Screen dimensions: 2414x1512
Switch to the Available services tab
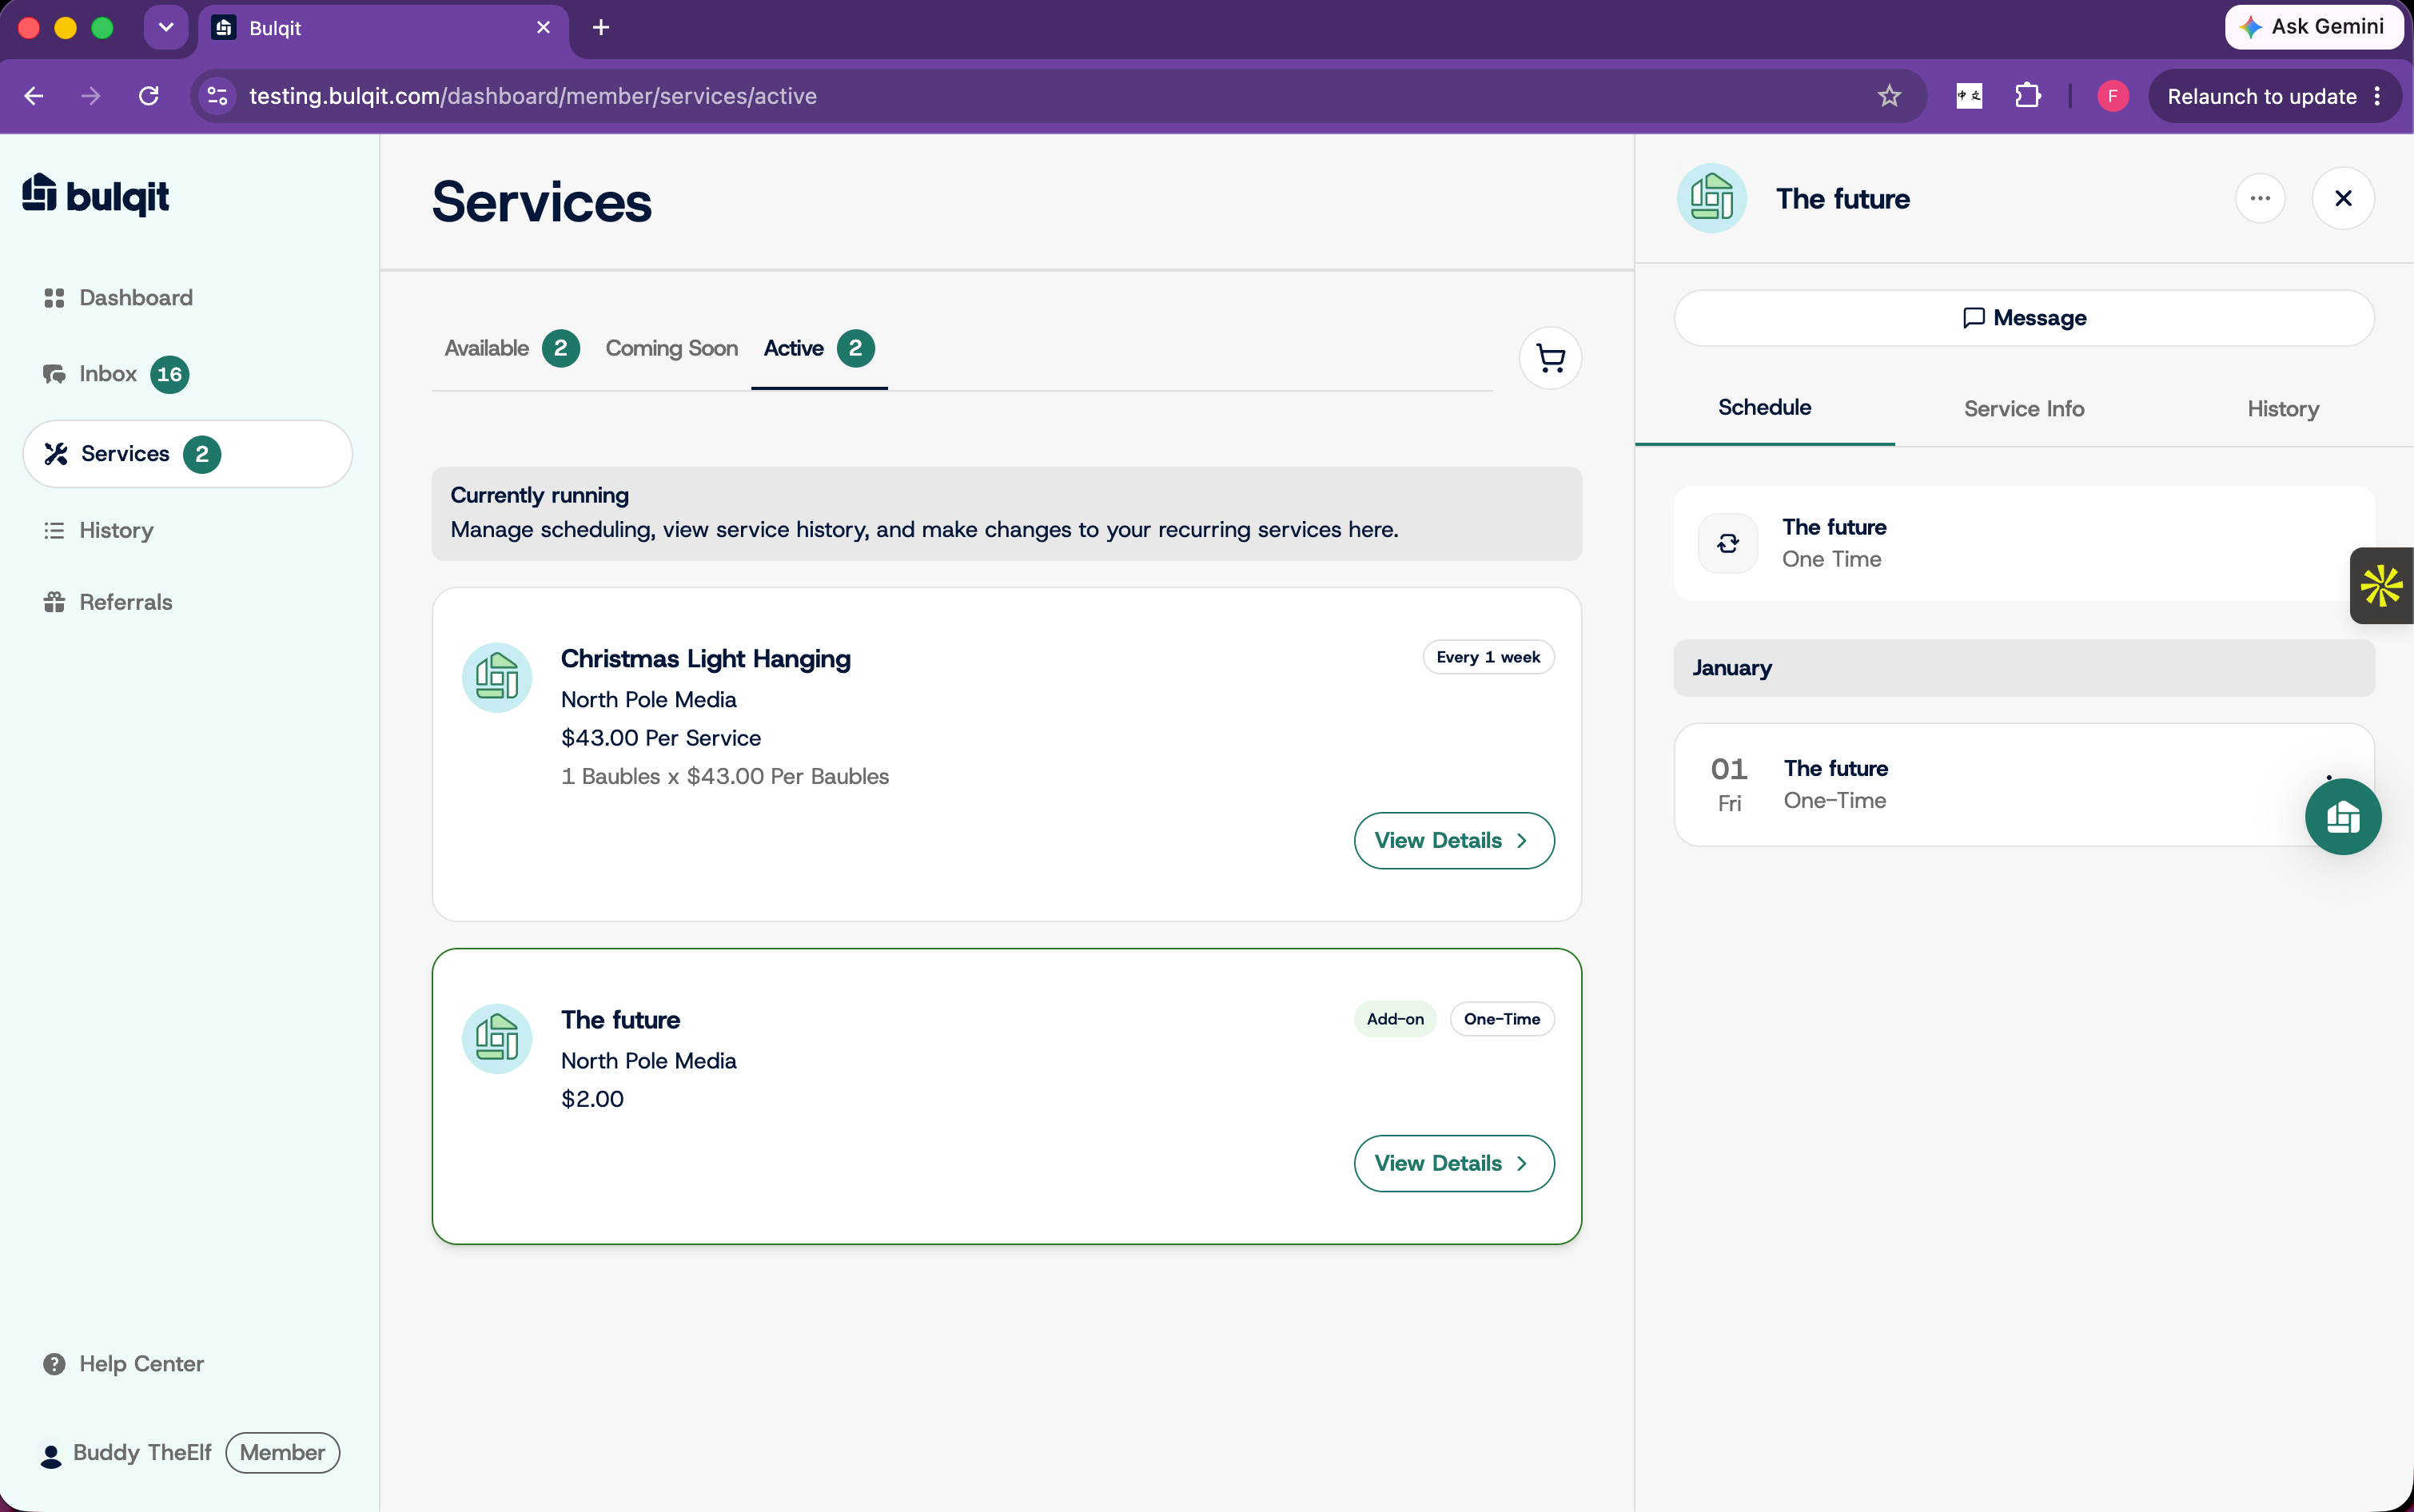pyautogui.click(x=511, y=348)
